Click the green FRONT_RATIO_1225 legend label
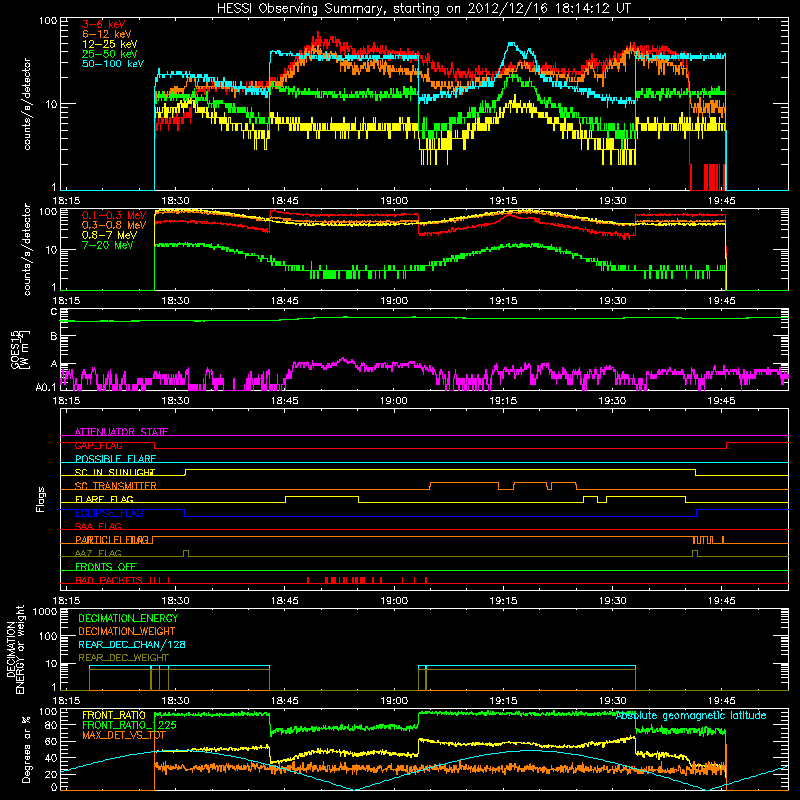 (129, 726)
